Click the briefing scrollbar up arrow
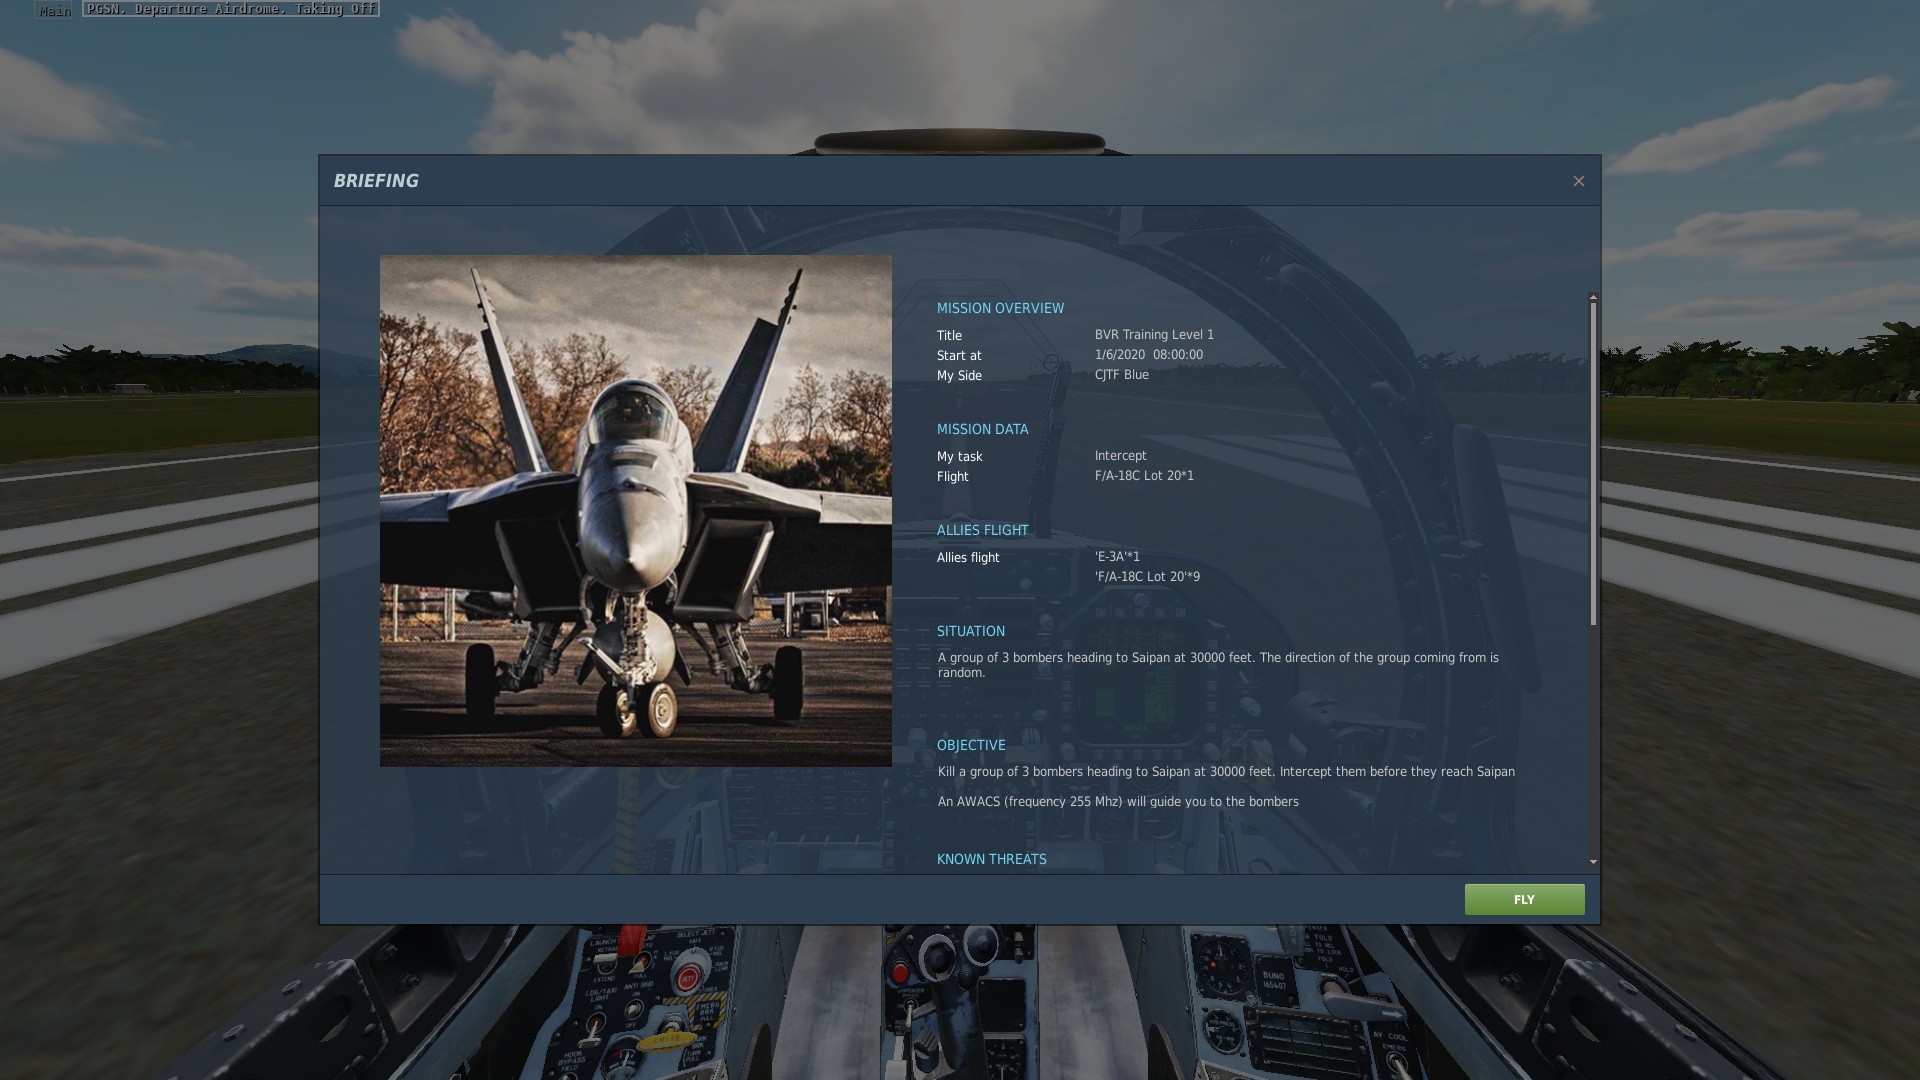 (1593, 297)
